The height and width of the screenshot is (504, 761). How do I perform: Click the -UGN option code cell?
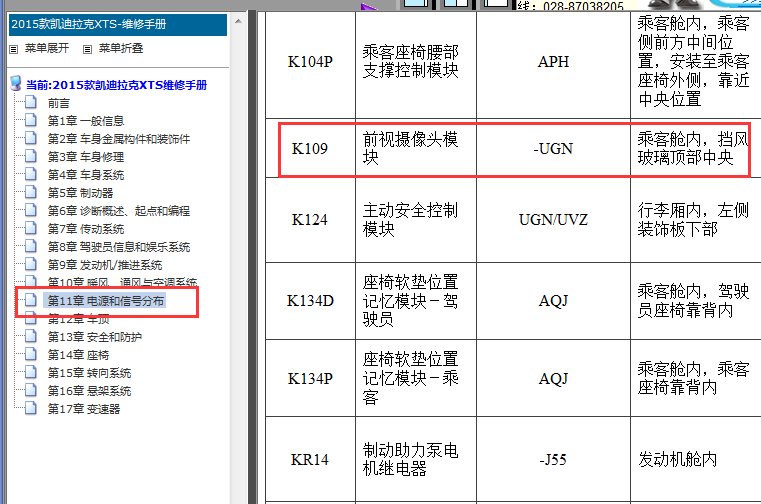click(553, 149)
